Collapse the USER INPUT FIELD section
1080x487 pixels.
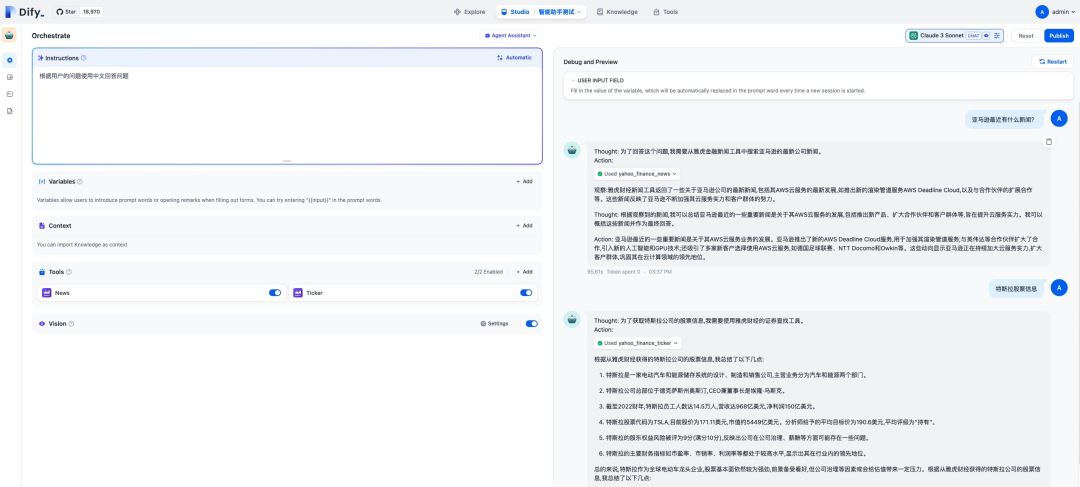point(573,81)
